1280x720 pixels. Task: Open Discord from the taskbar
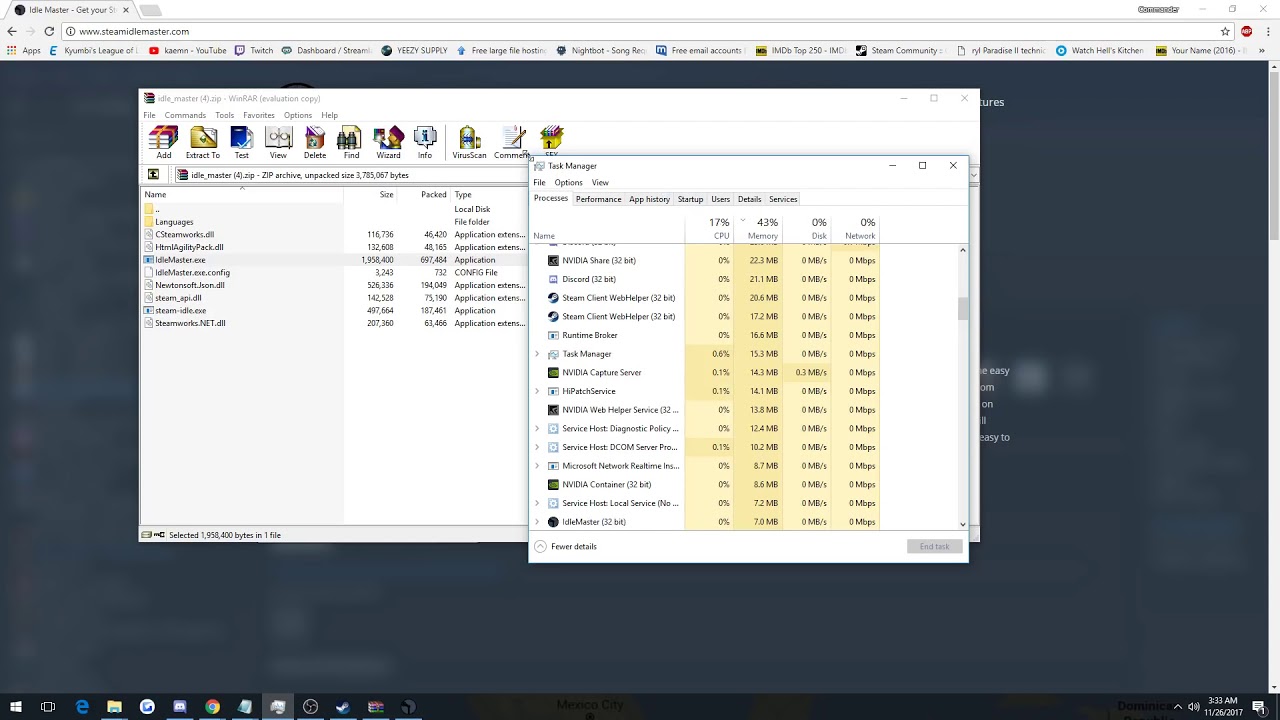(180, 707)
